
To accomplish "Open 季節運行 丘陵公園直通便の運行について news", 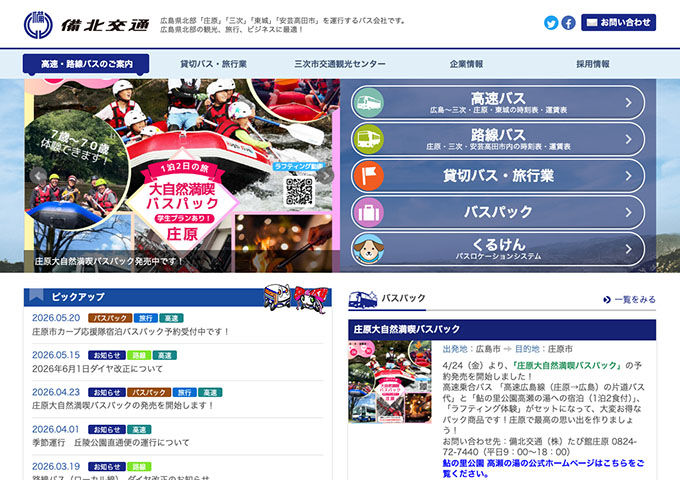I will click(x=111, y=443).
